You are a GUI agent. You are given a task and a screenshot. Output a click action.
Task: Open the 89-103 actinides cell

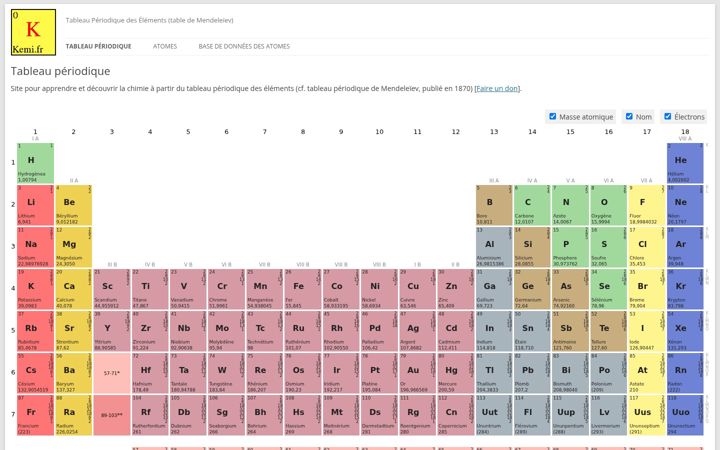(112, 415)
